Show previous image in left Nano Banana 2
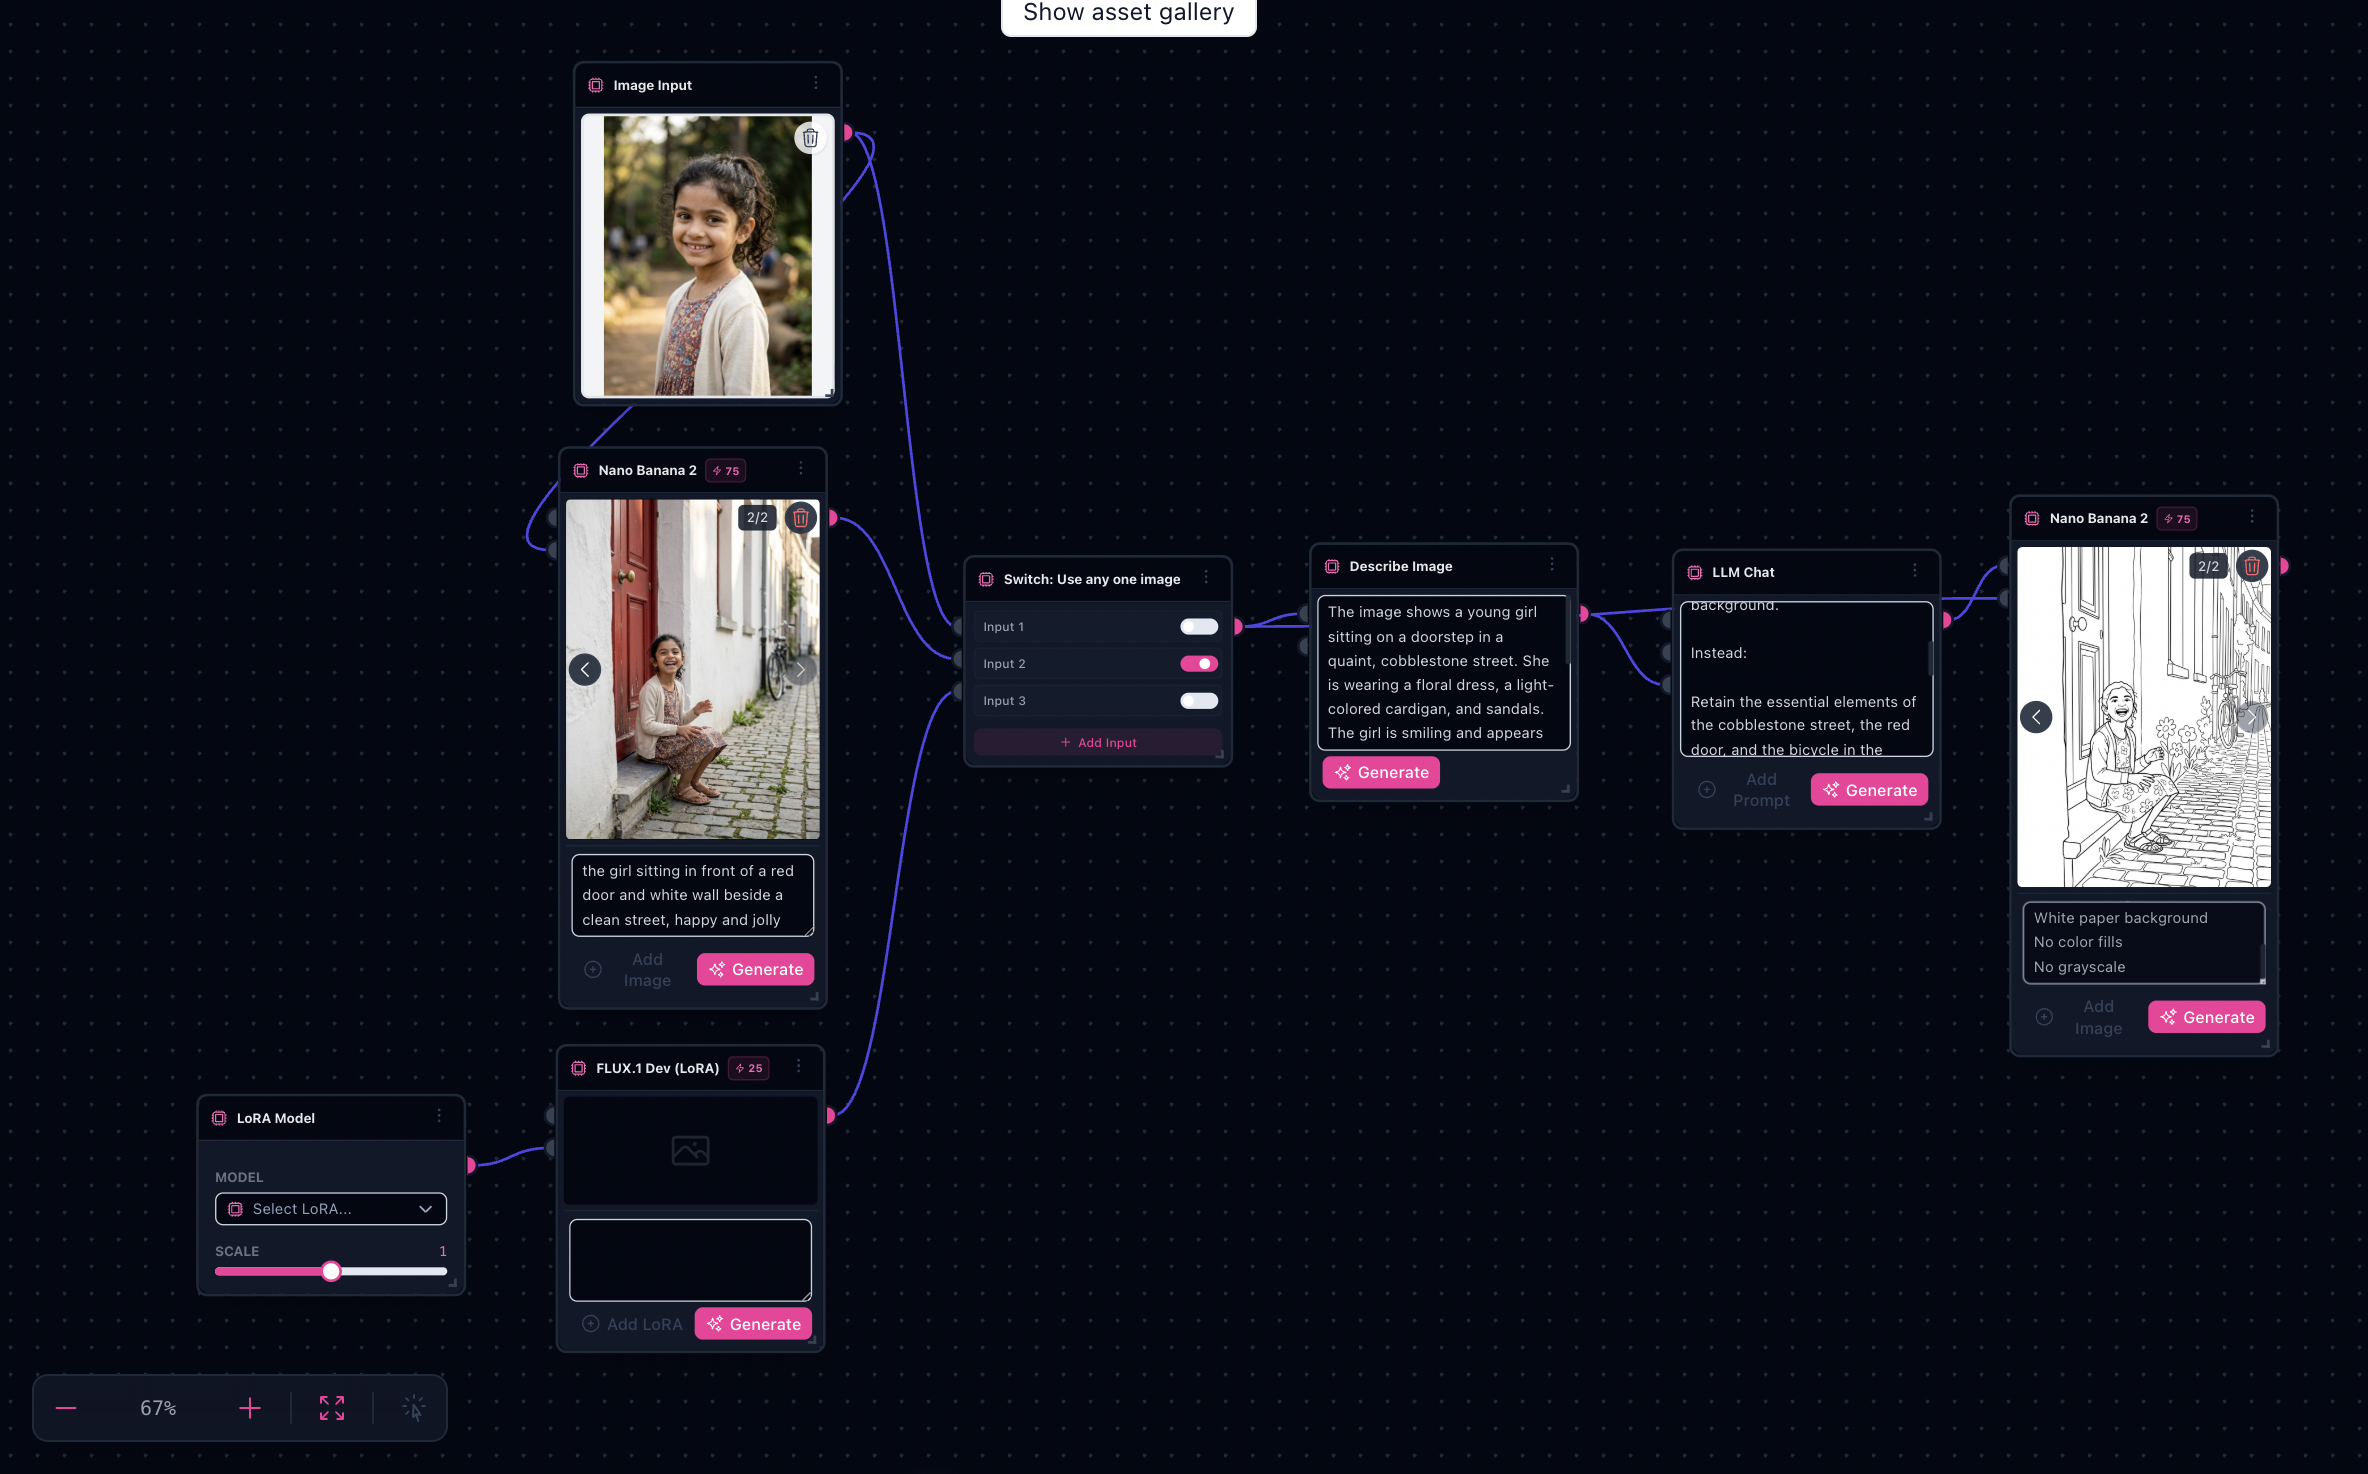Viewport: 2368px width, 1474px height. point(585,669)
